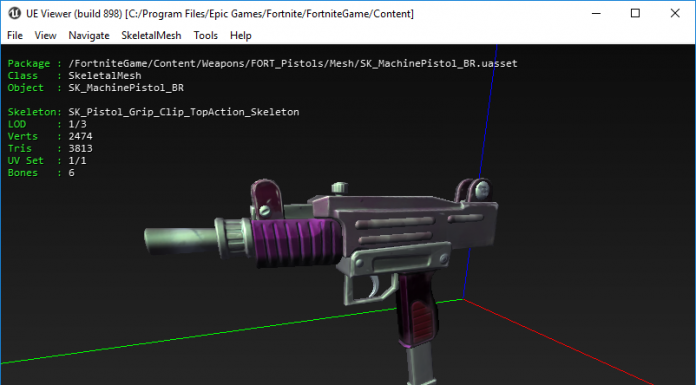This screenshot has width=696, height=385.
Task: Click the rear sight on the machine pistol
Action: 475,190
